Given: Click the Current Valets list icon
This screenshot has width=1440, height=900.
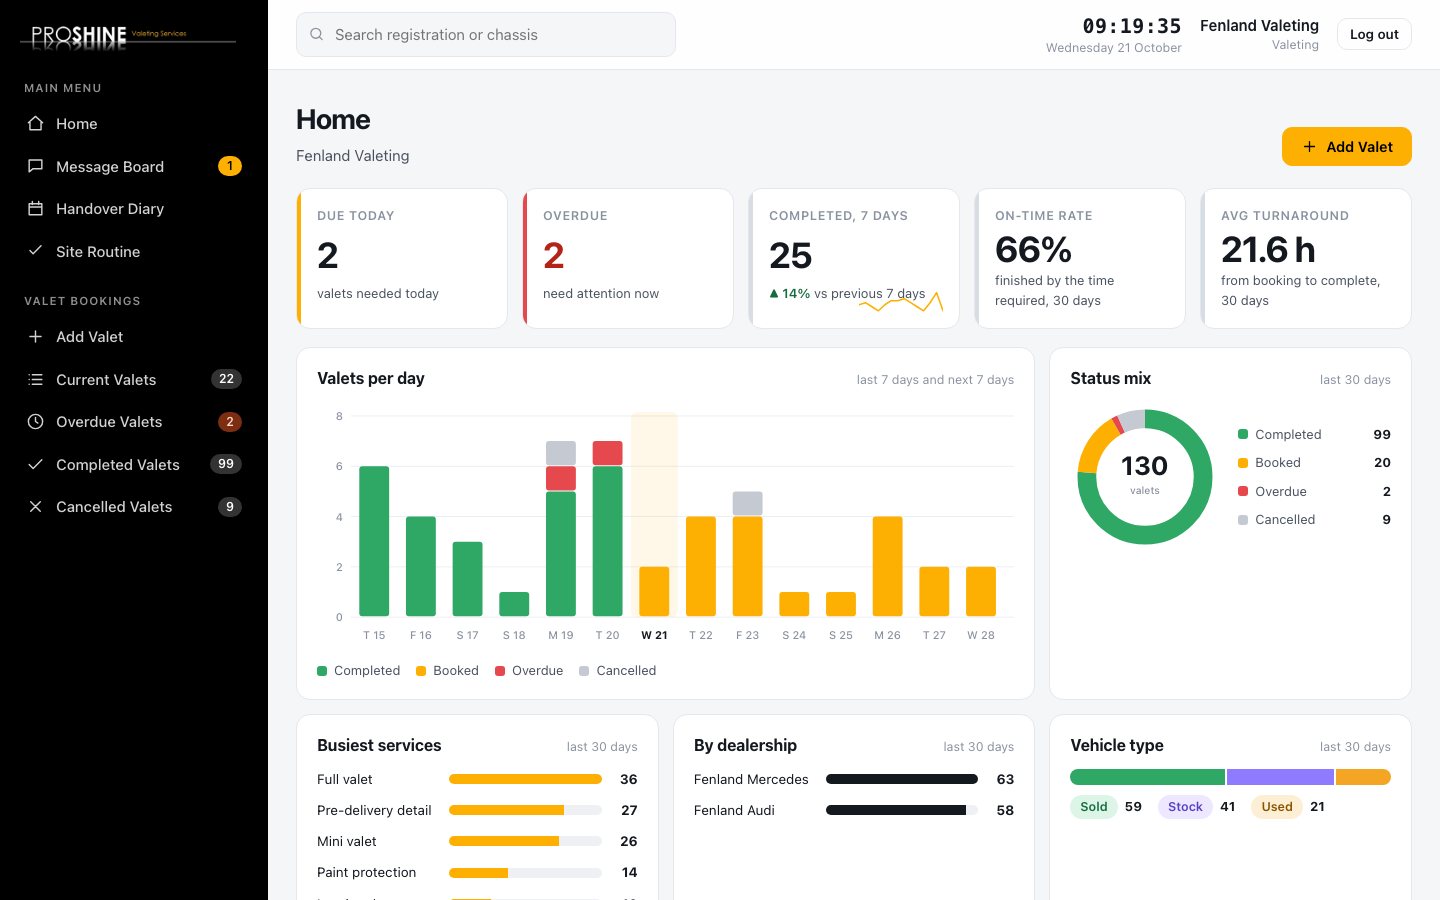Looking at the screenshot, I should click(35, 379).
